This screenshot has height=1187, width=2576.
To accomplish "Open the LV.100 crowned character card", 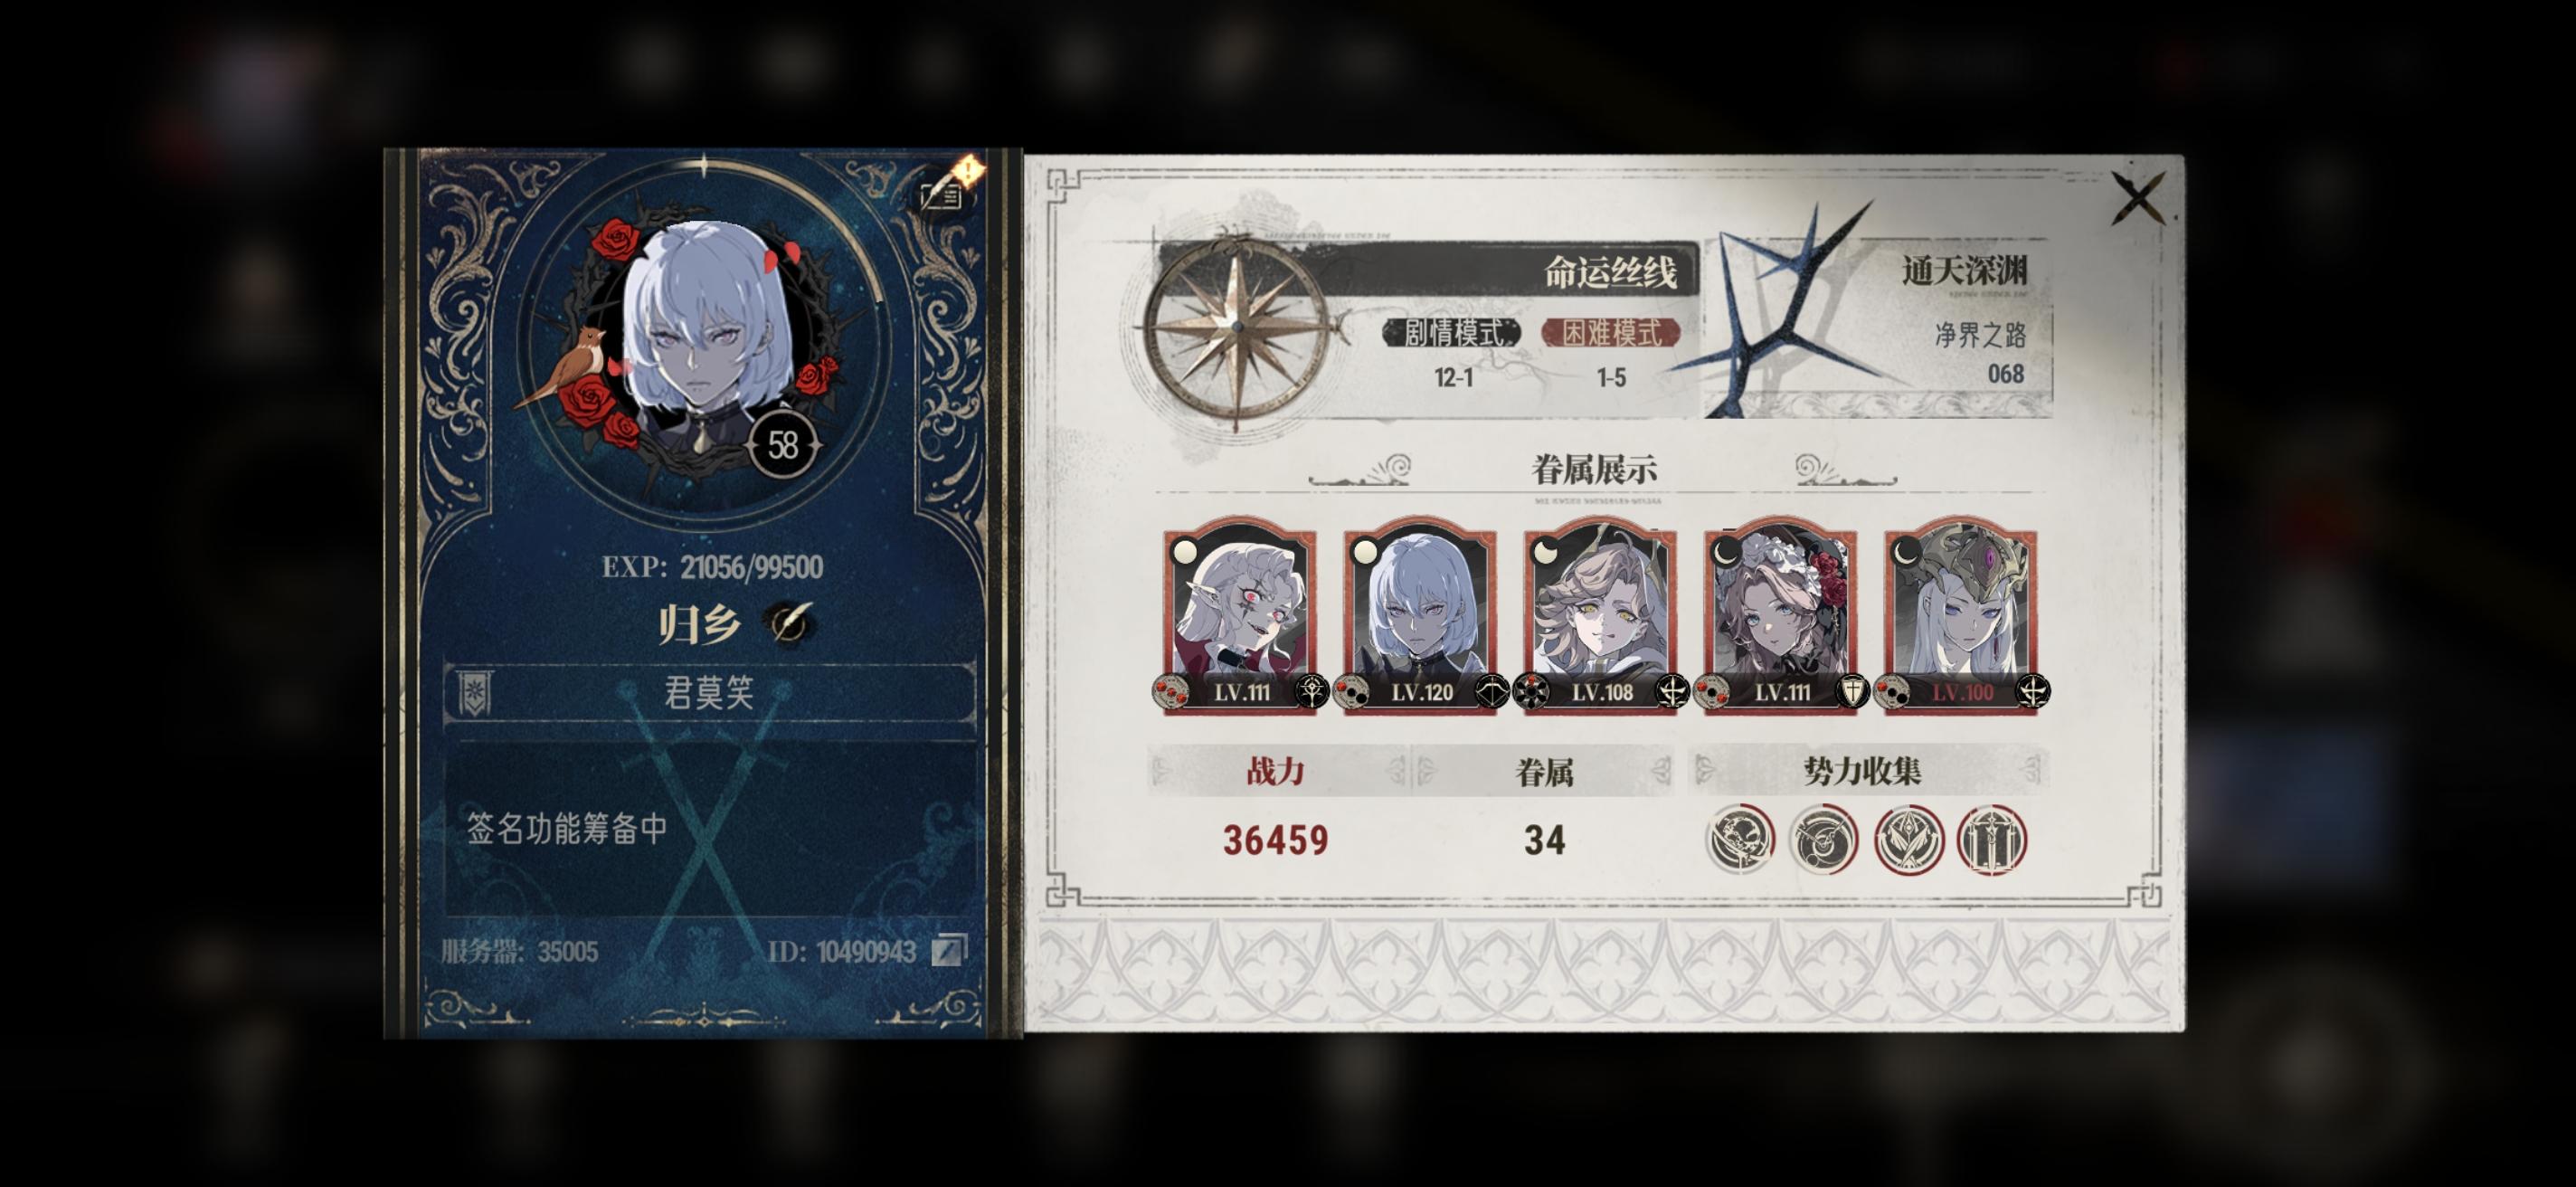I will pos(1961,615).
